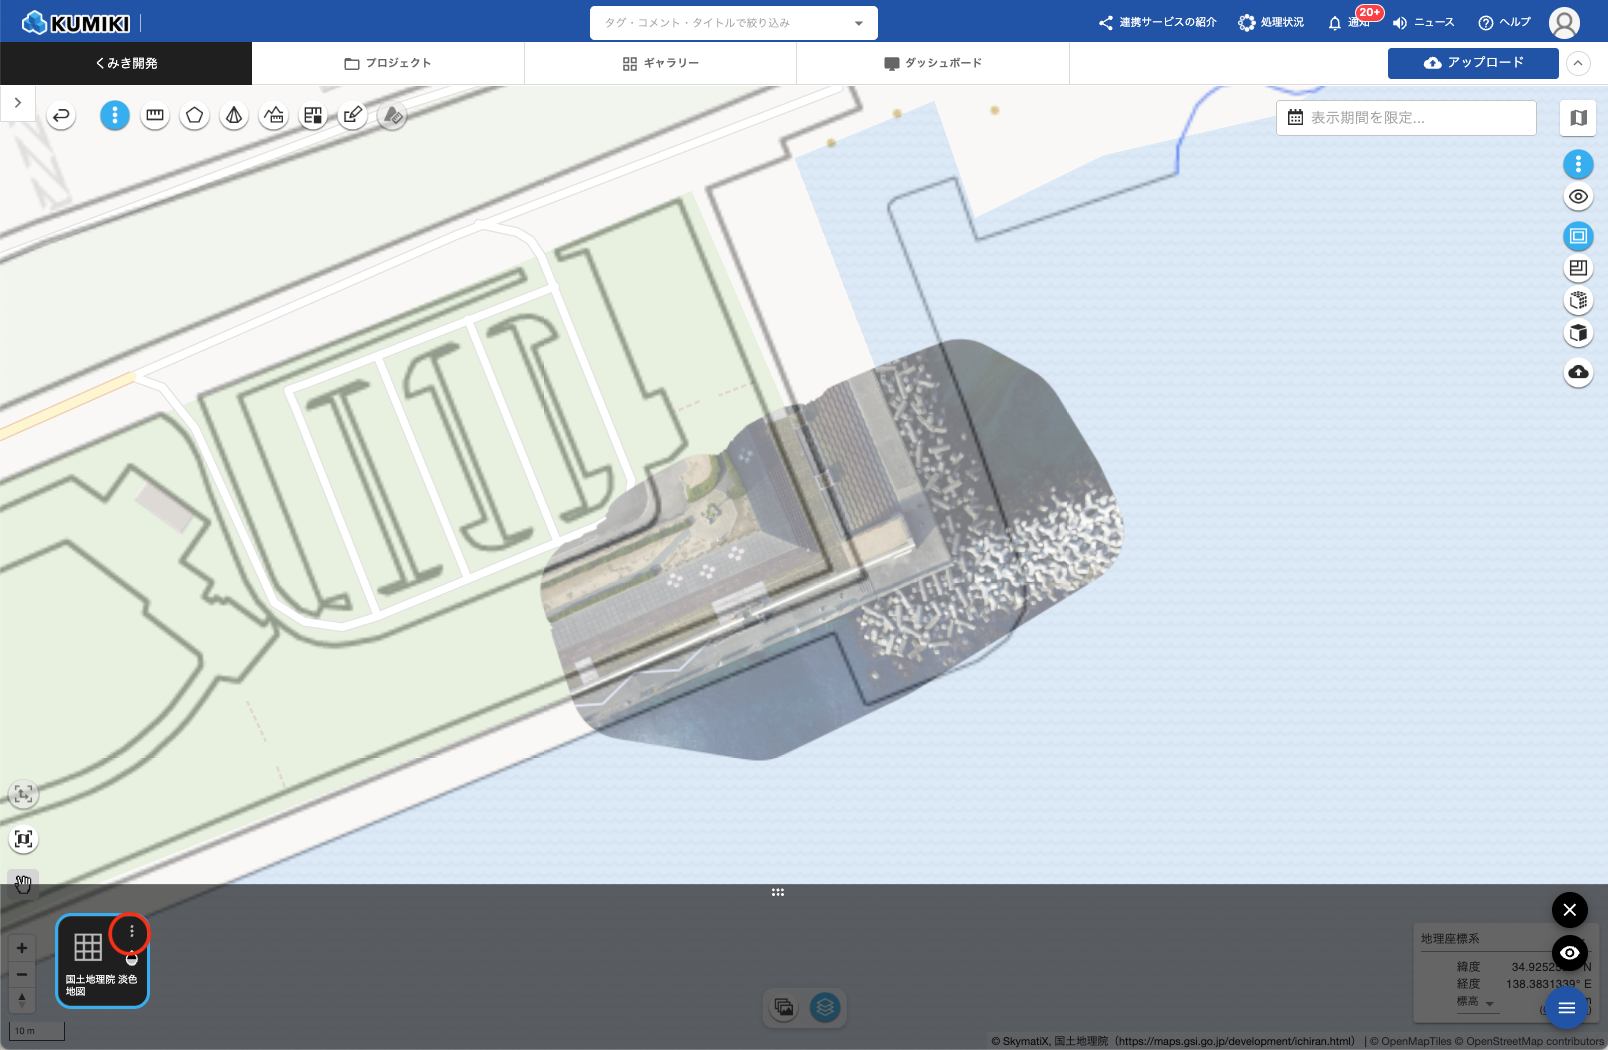Toggle the black eye button in bottom panel
Viewport: 1608px width, 1050px height.
[x=1569, y=953]
